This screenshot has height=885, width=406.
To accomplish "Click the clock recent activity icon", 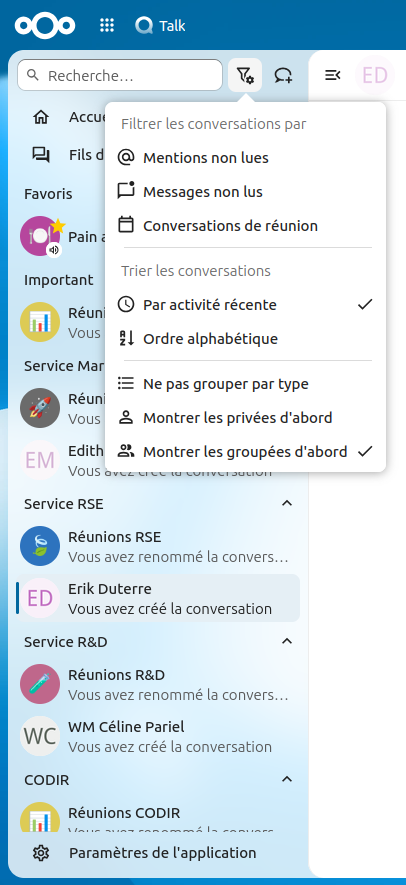I will click(x=125, y=304).
